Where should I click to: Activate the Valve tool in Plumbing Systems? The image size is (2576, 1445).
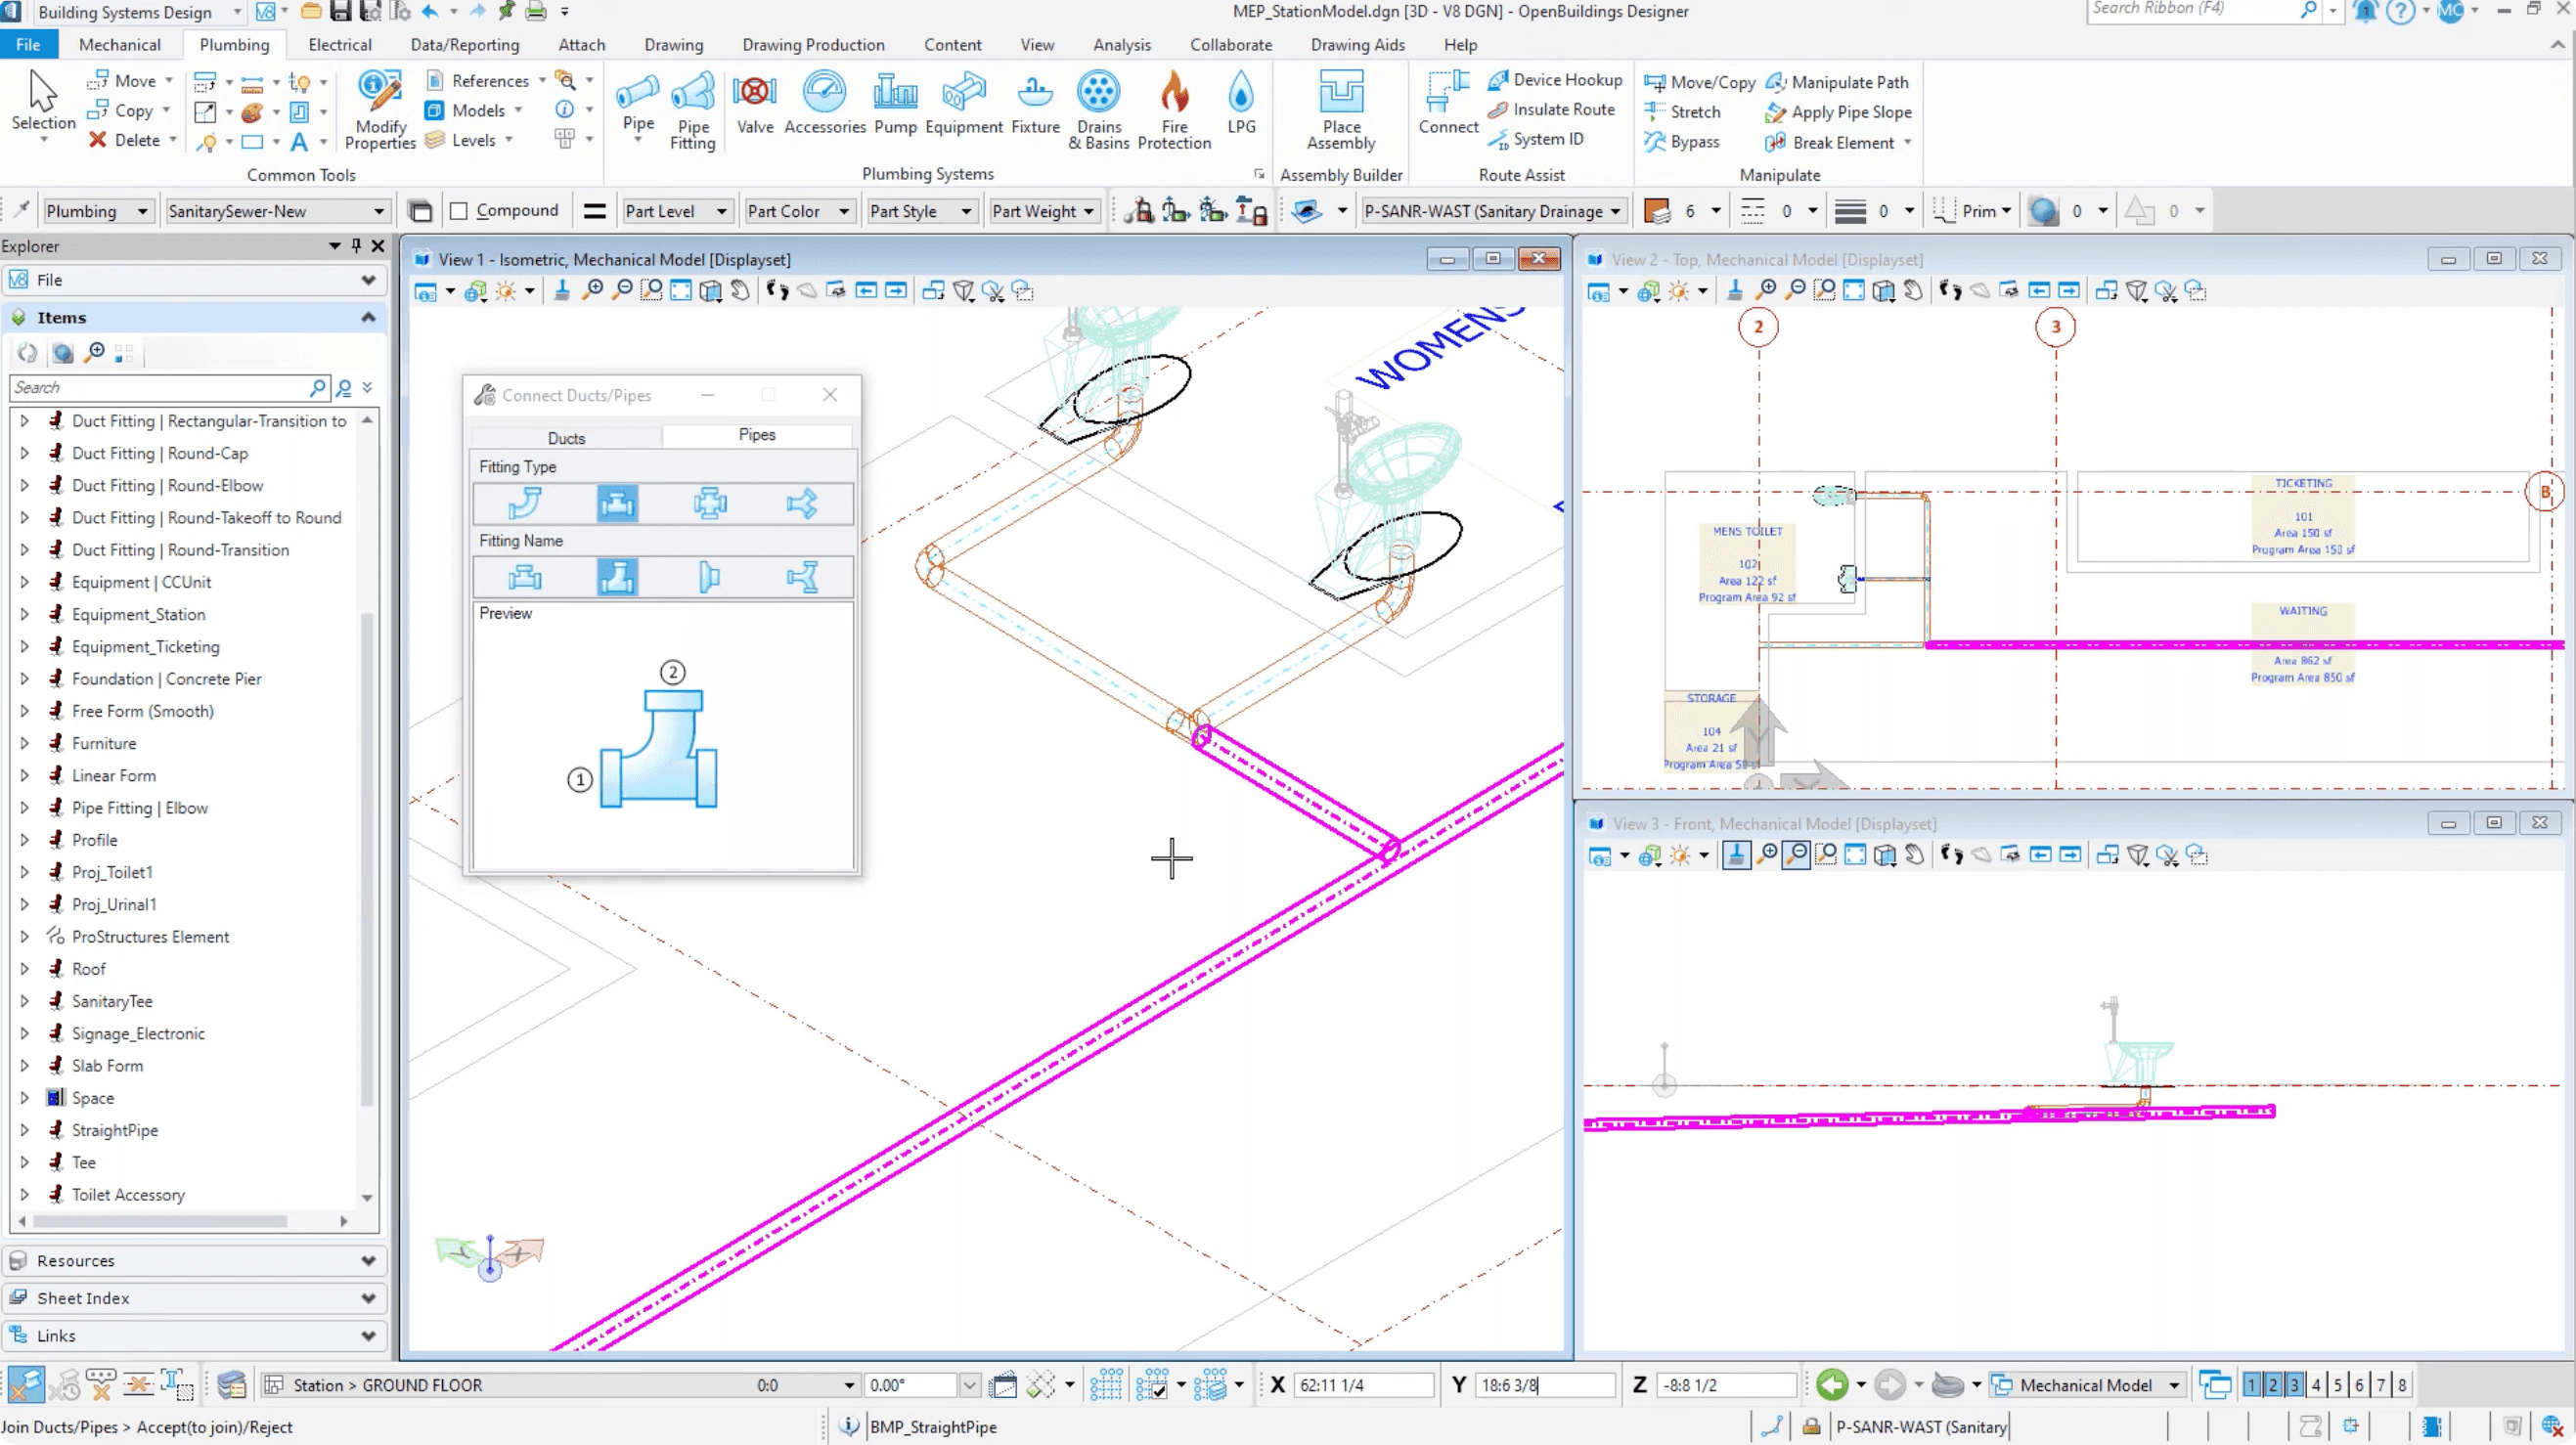click(755, 105)
